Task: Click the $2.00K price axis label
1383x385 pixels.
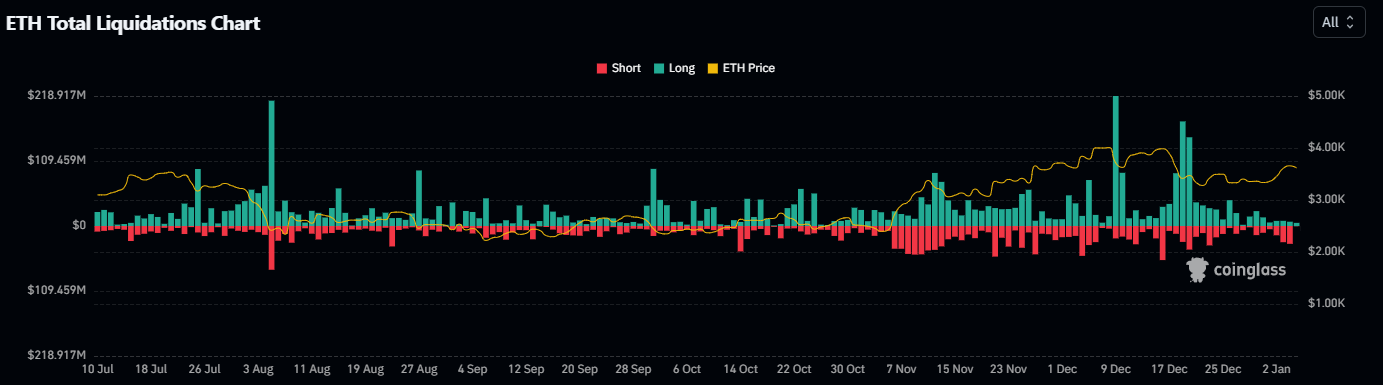Action: (x=1326, y=251)
